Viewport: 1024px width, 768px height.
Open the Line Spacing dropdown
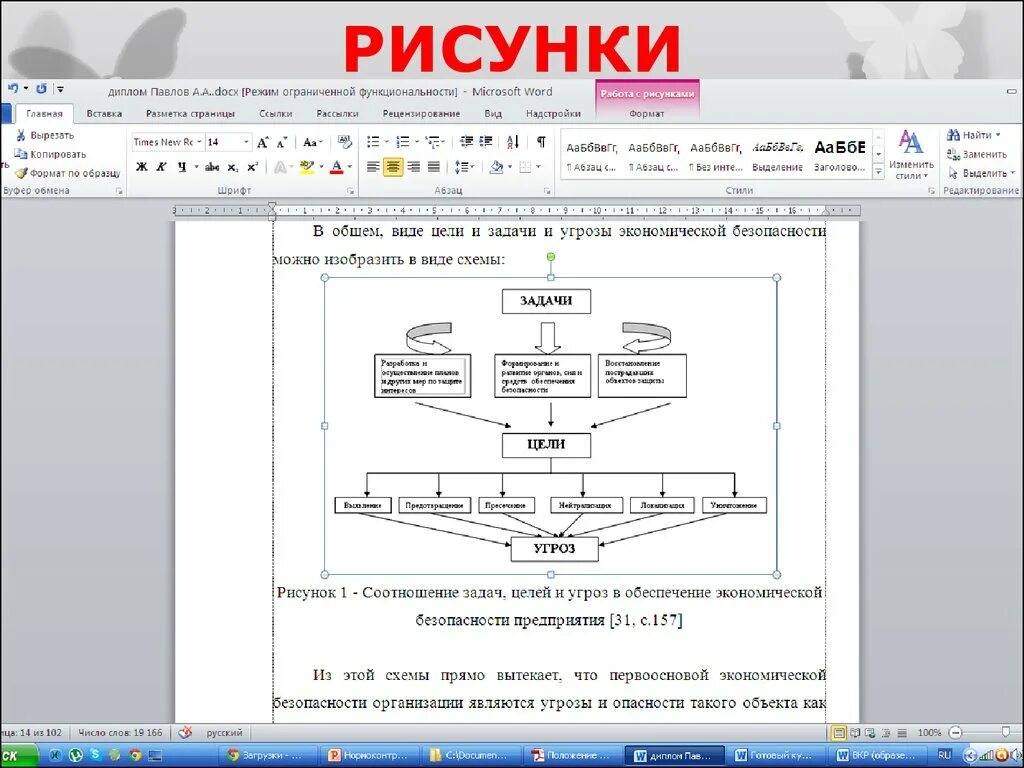464,167
